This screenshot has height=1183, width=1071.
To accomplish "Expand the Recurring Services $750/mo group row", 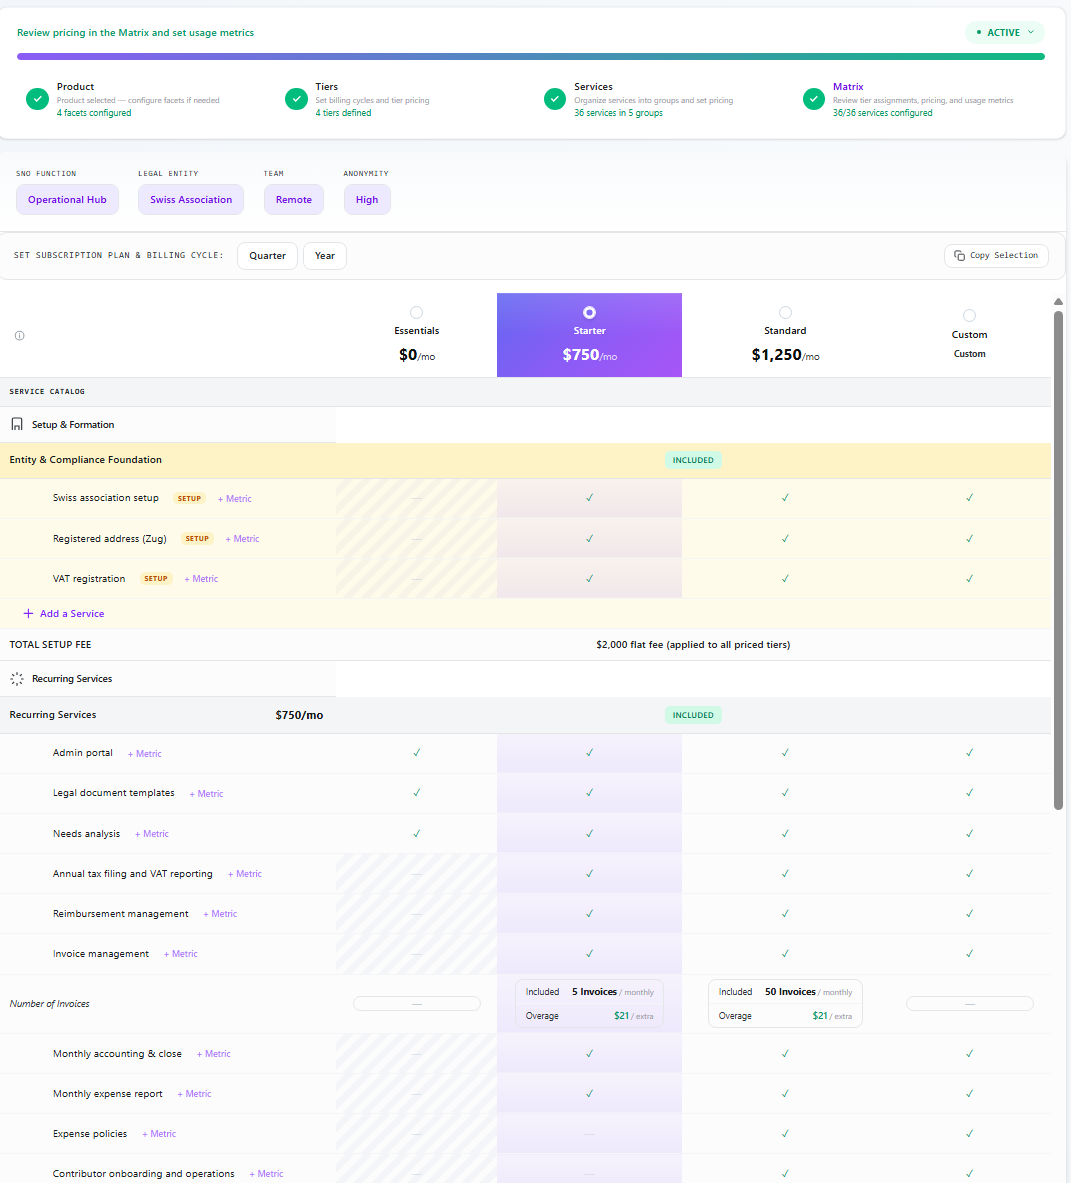I will (x=525, y=715).
